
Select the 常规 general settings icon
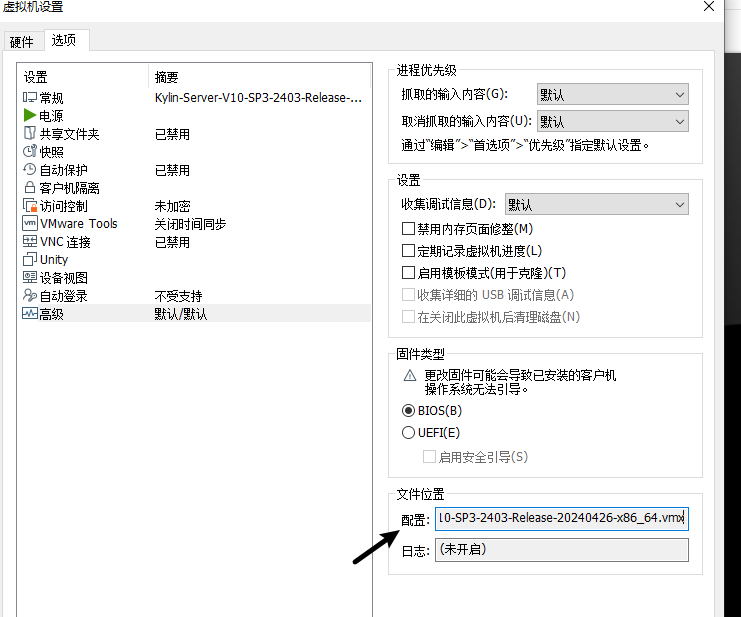pyautogui.click(x=30, y=97)
